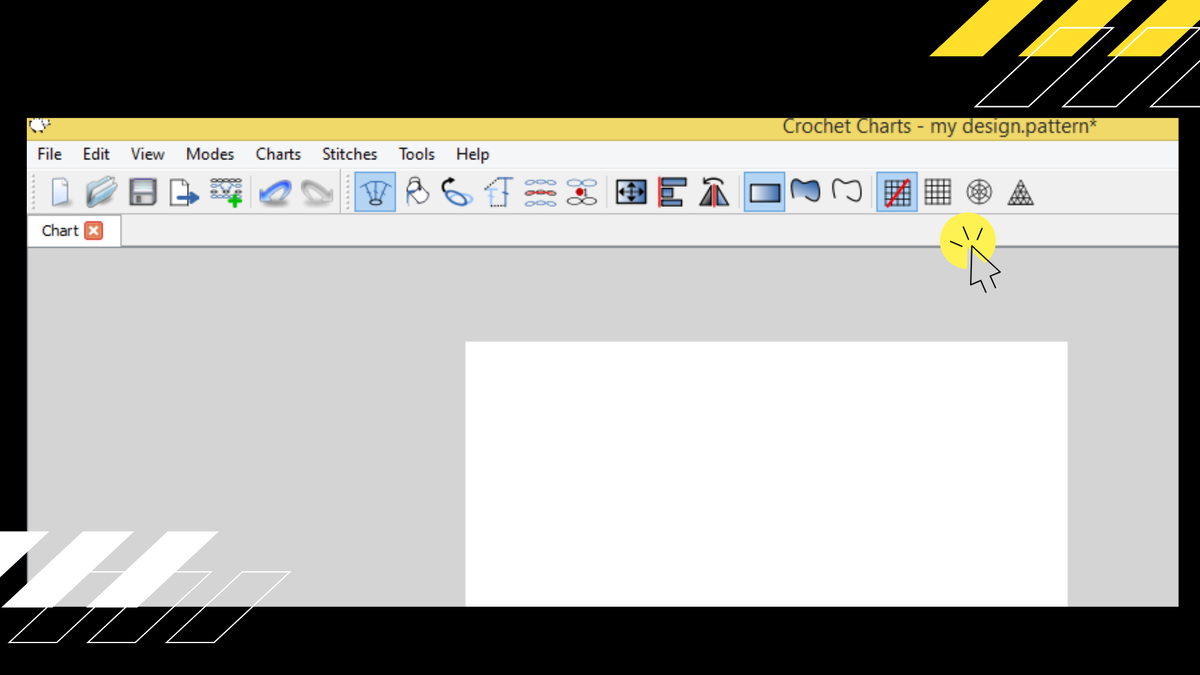Select the stitch mode fan icon
This screenshot has height=675, width=1200.
point(375,192)
